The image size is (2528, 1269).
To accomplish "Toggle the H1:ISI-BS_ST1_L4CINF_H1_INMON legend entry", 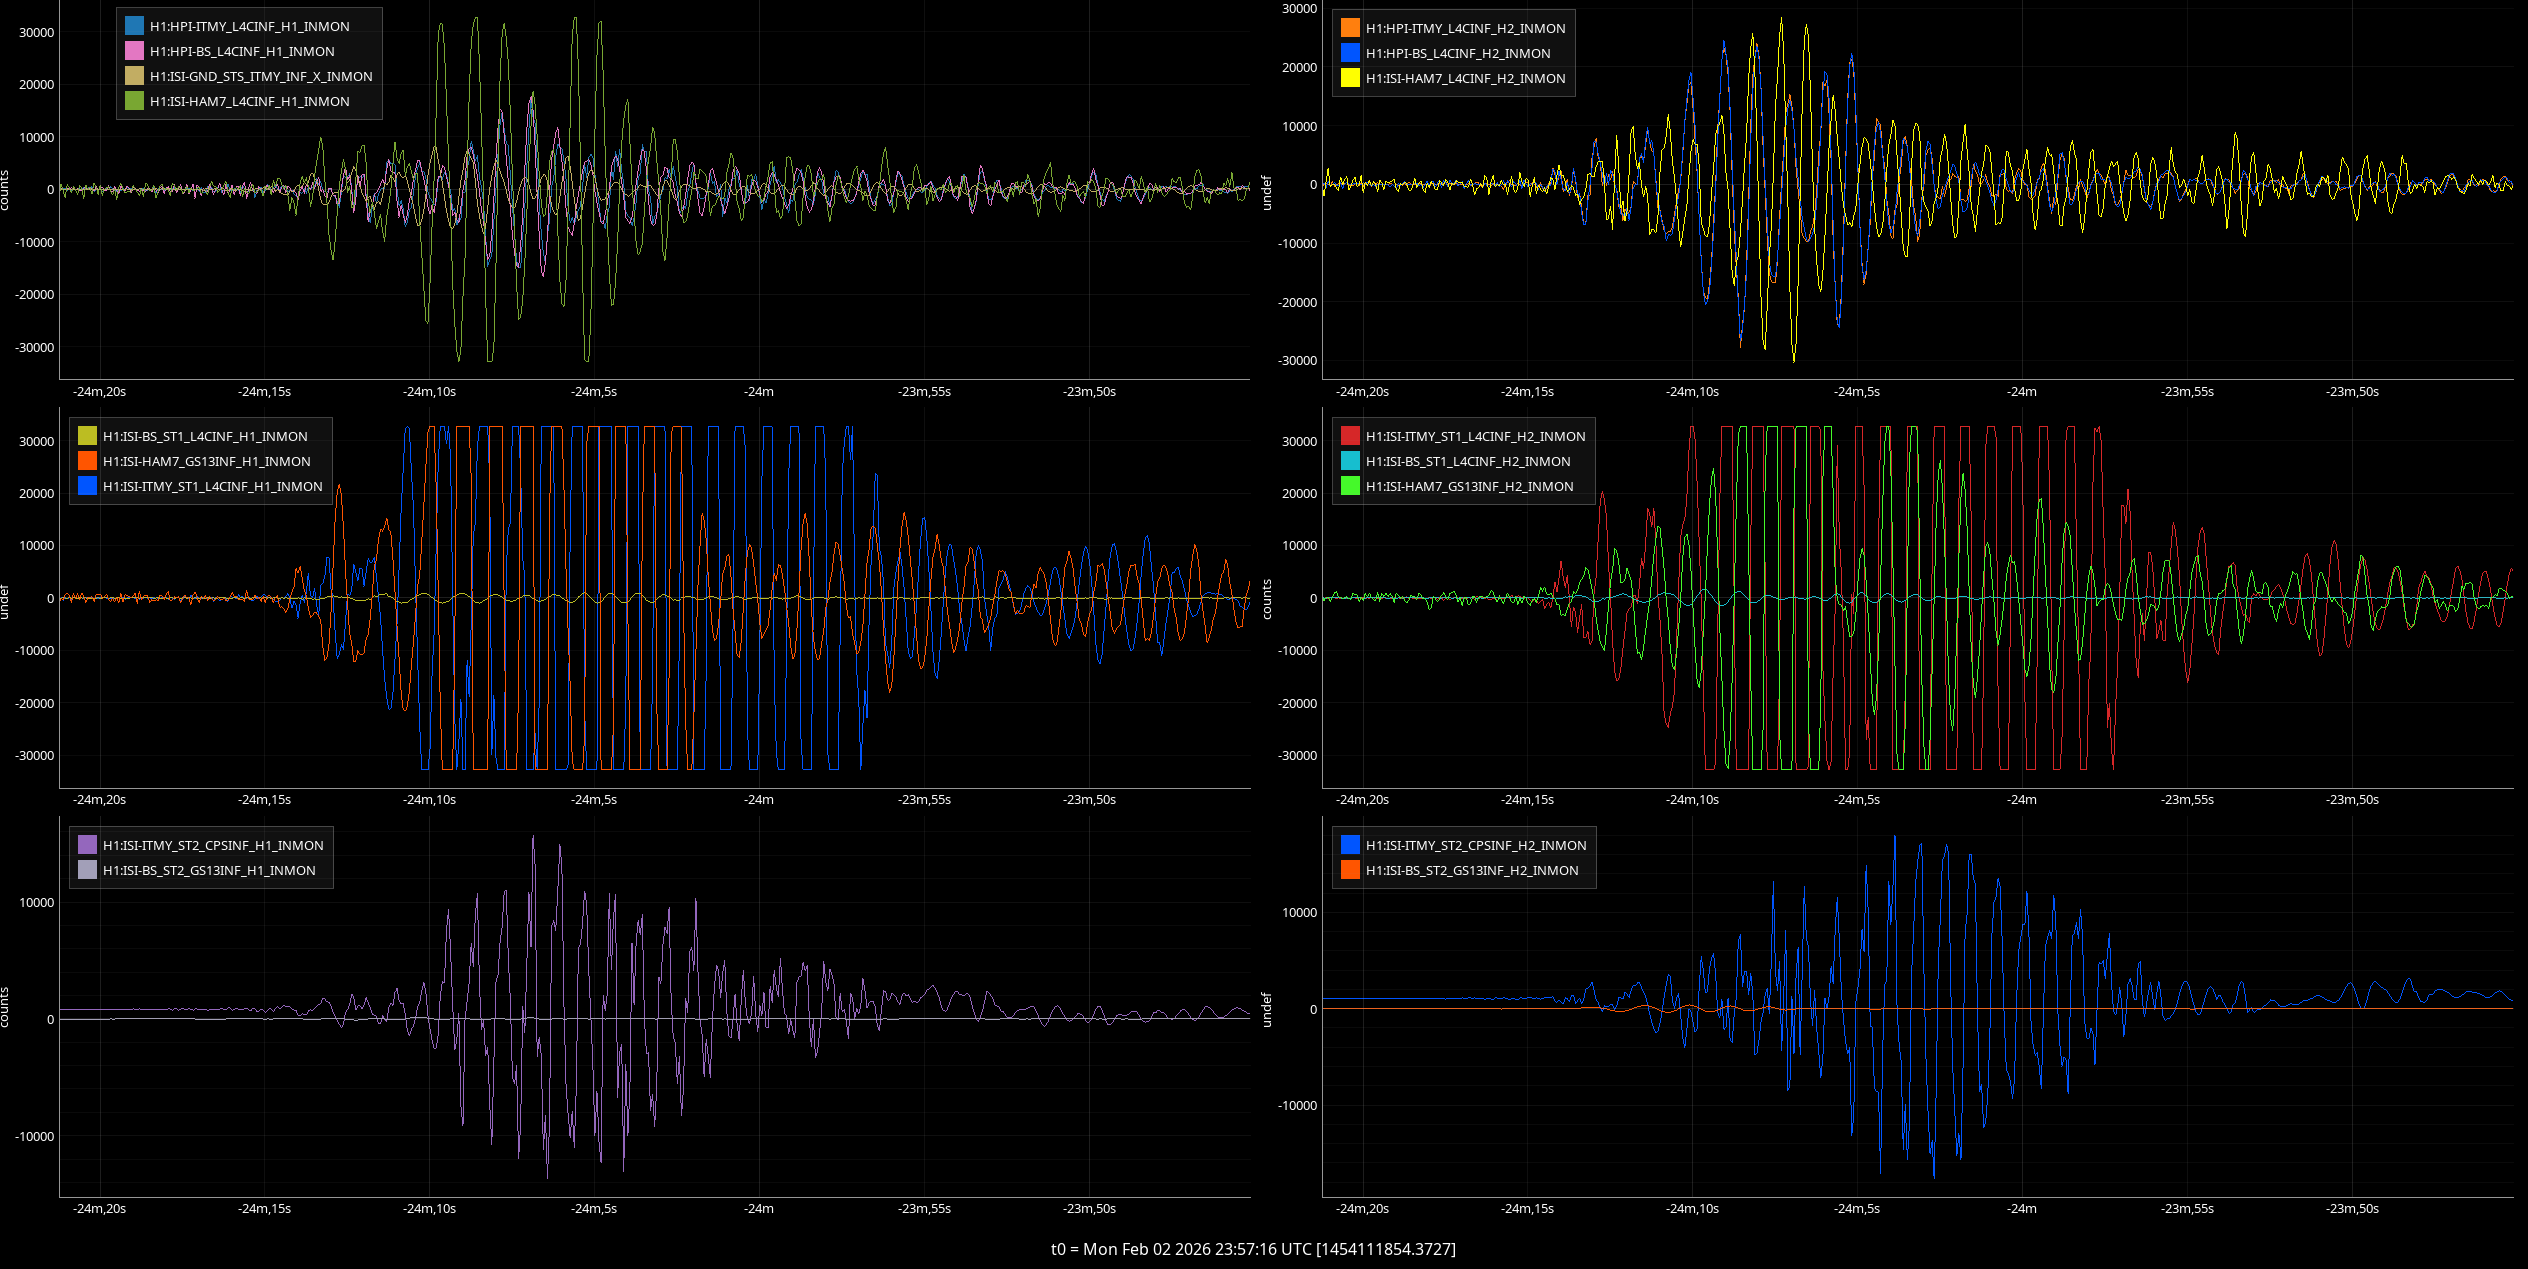I will coord(205,437).
